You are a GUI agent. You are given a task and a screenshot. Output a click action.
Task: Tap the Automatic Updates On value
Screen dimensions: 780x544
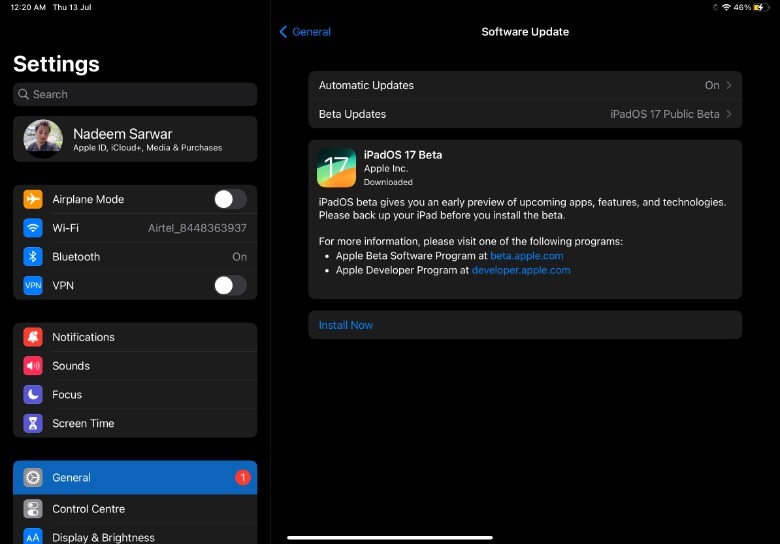712,86
